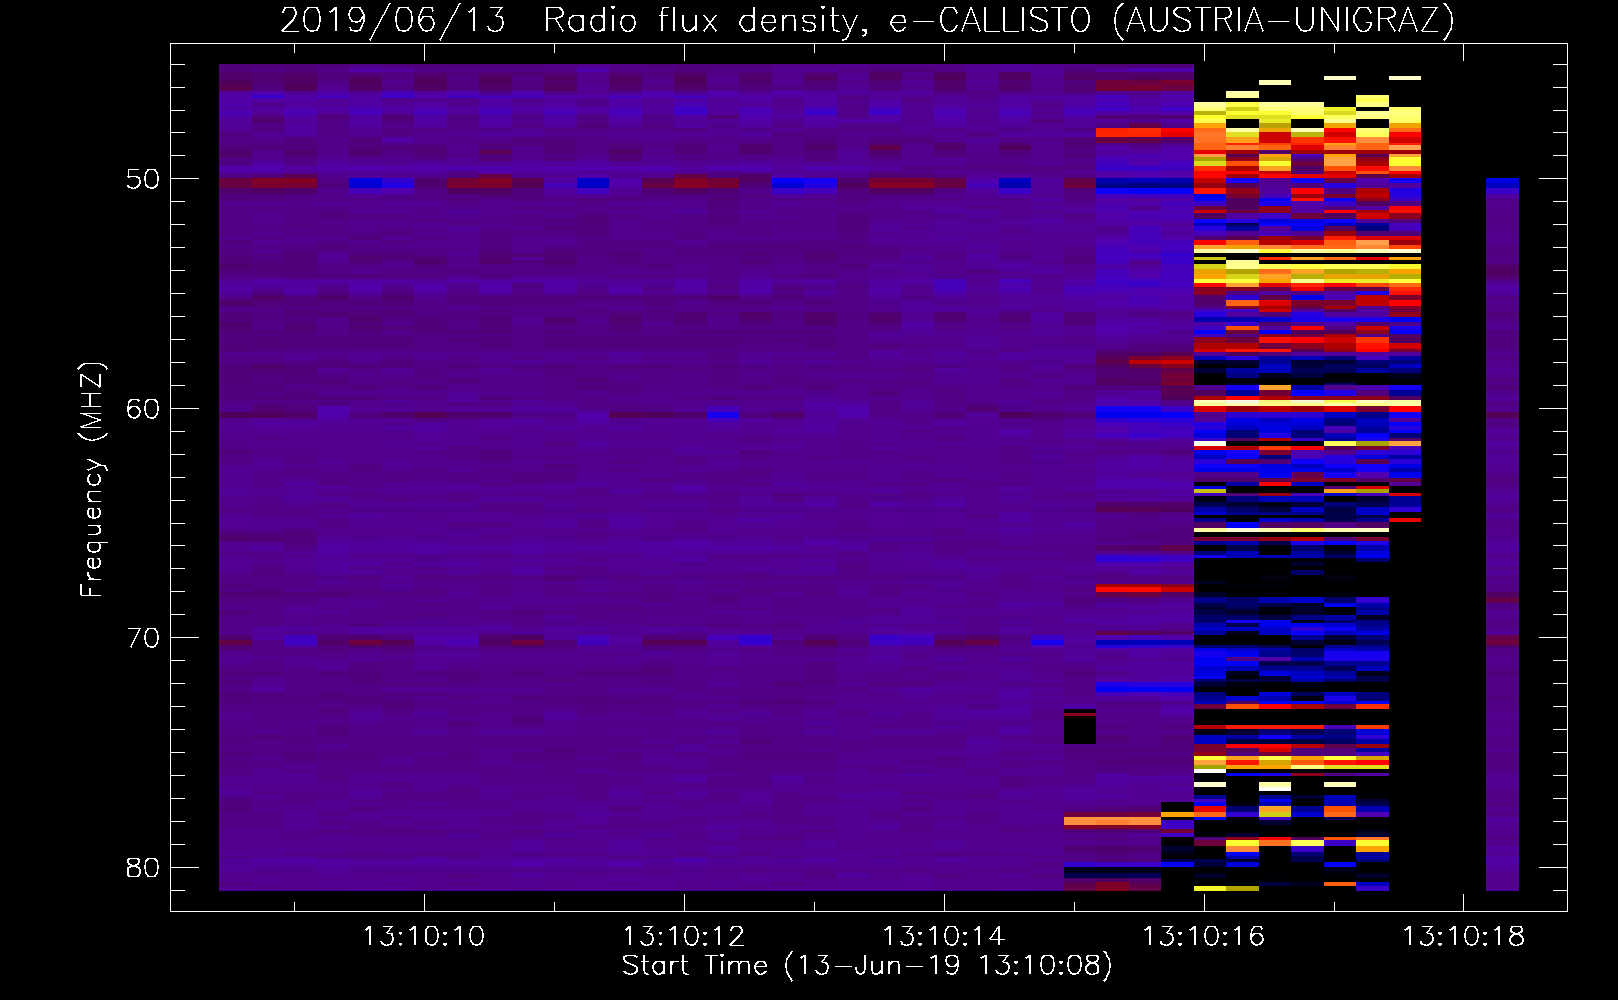The image size is (1618, 1000).
Task: Click the 13:10:12 time tick label
Action: (x=684, y=937)
